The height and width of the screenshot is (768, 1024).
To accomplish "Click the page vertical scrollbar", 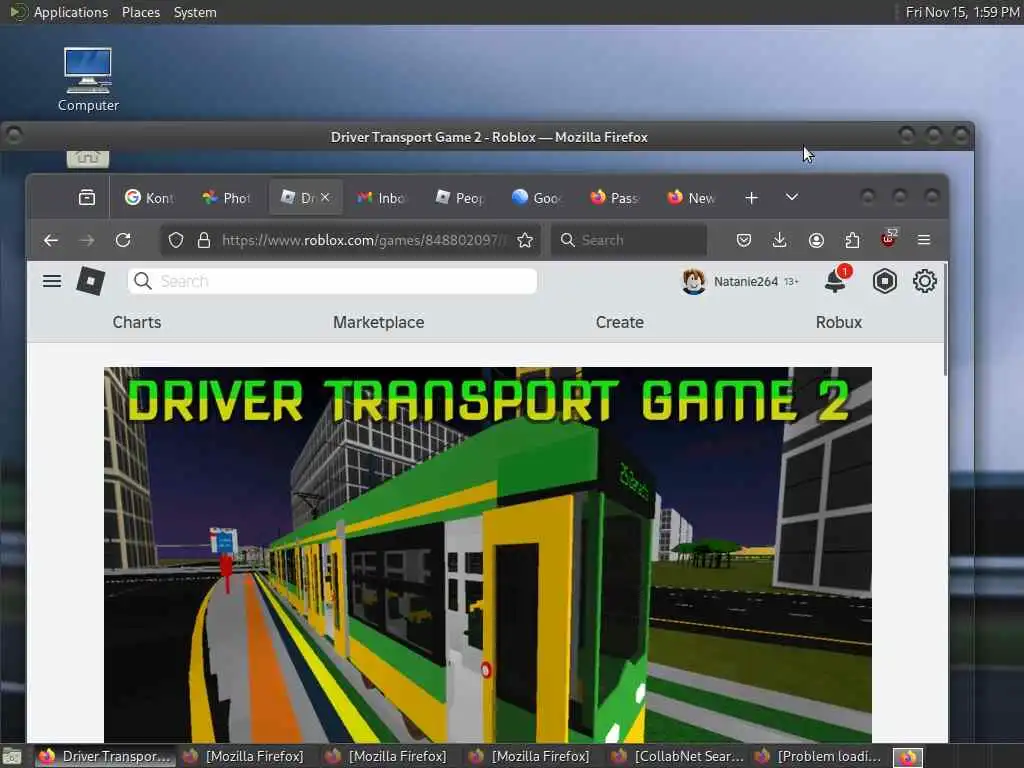I will pyautogui.click(x=945, y=320).
